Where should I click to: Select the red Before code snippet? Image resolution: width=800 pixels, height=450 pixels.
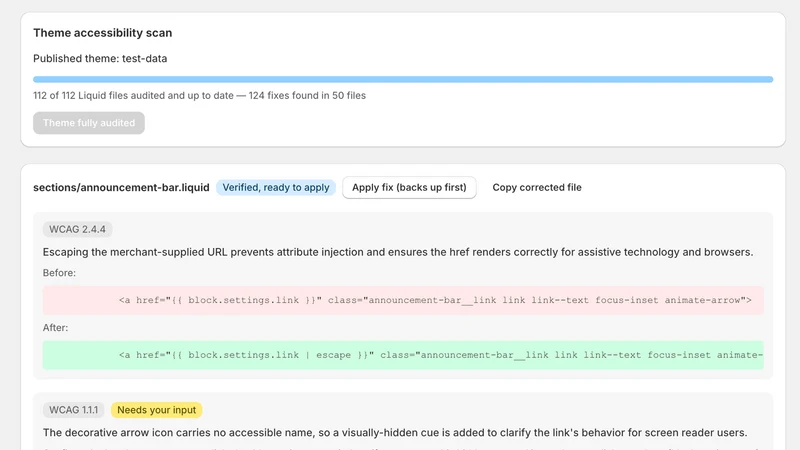[x=403, y=300]
